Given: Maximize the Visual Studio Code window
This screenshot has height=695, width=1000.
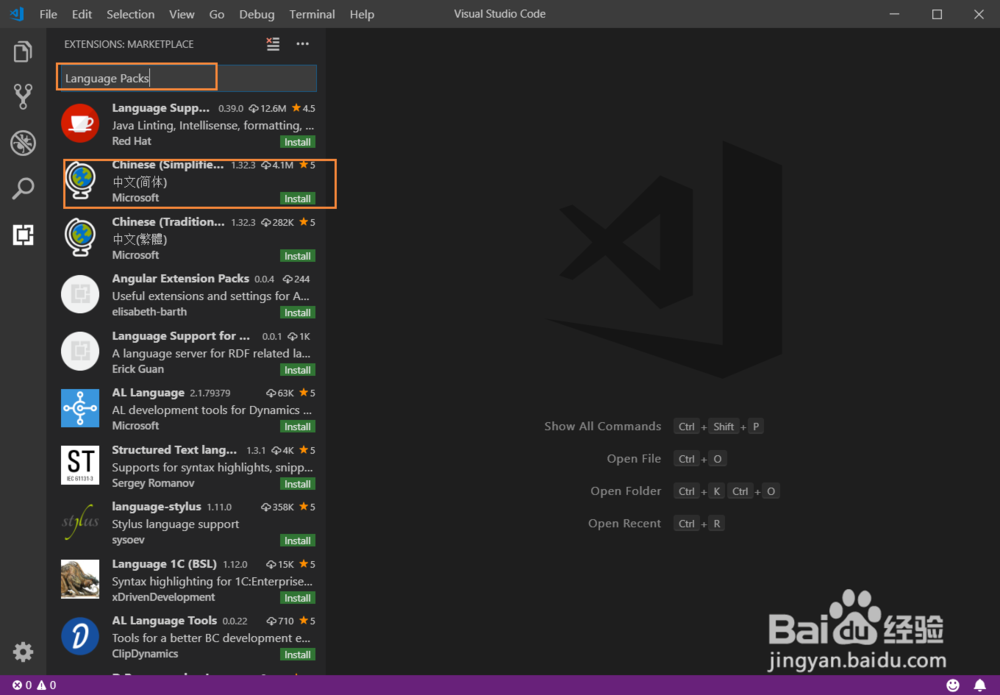Looking at the screenshot, I should [937, 14].
